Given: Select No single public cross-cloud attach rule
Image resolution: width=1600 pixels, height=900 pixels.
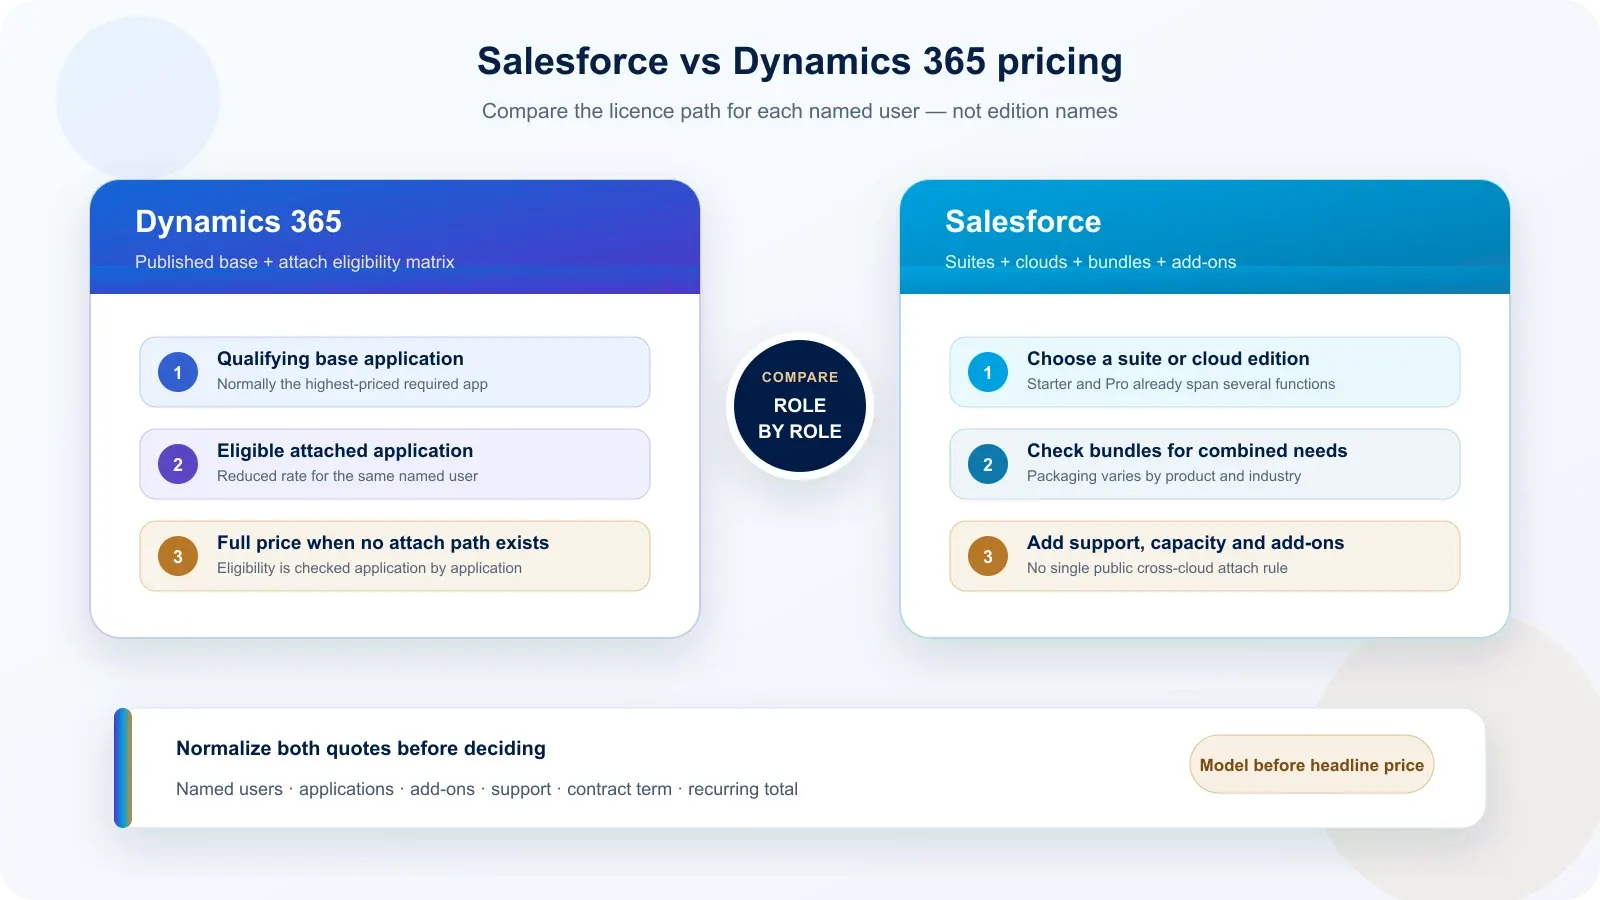Looking at the screenshot, I should click(1157, 568).
